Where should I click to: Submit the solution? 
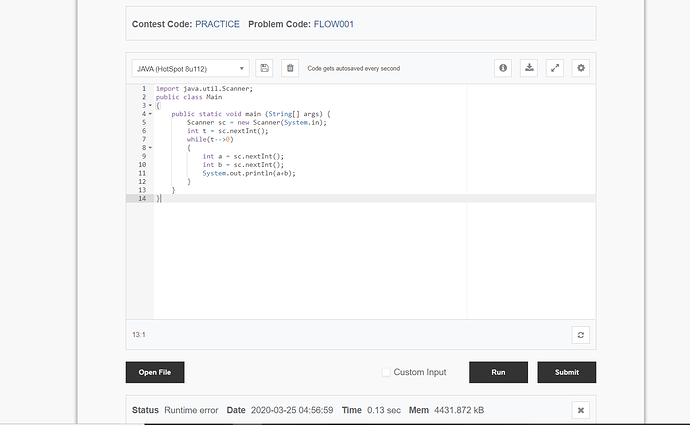pos(567,372)
